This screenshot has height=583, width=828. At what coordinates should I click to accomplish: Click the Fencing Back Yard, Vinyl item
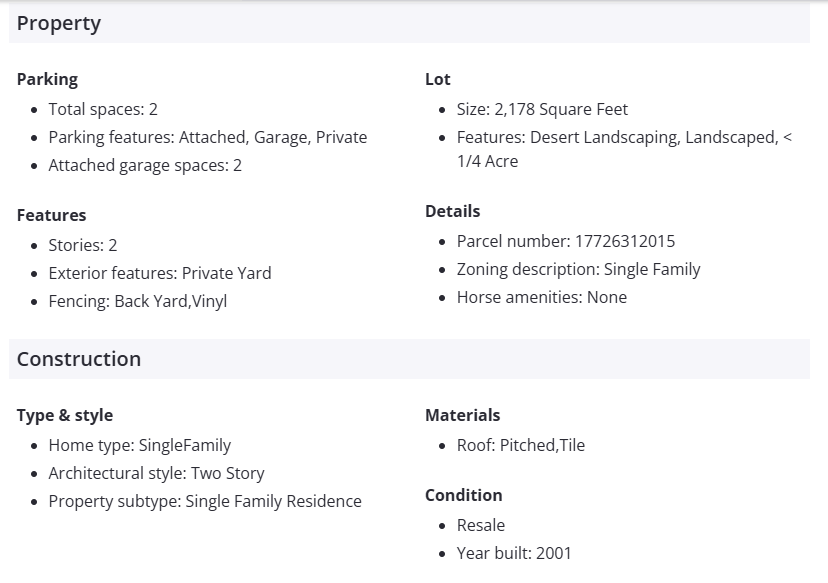138,301
